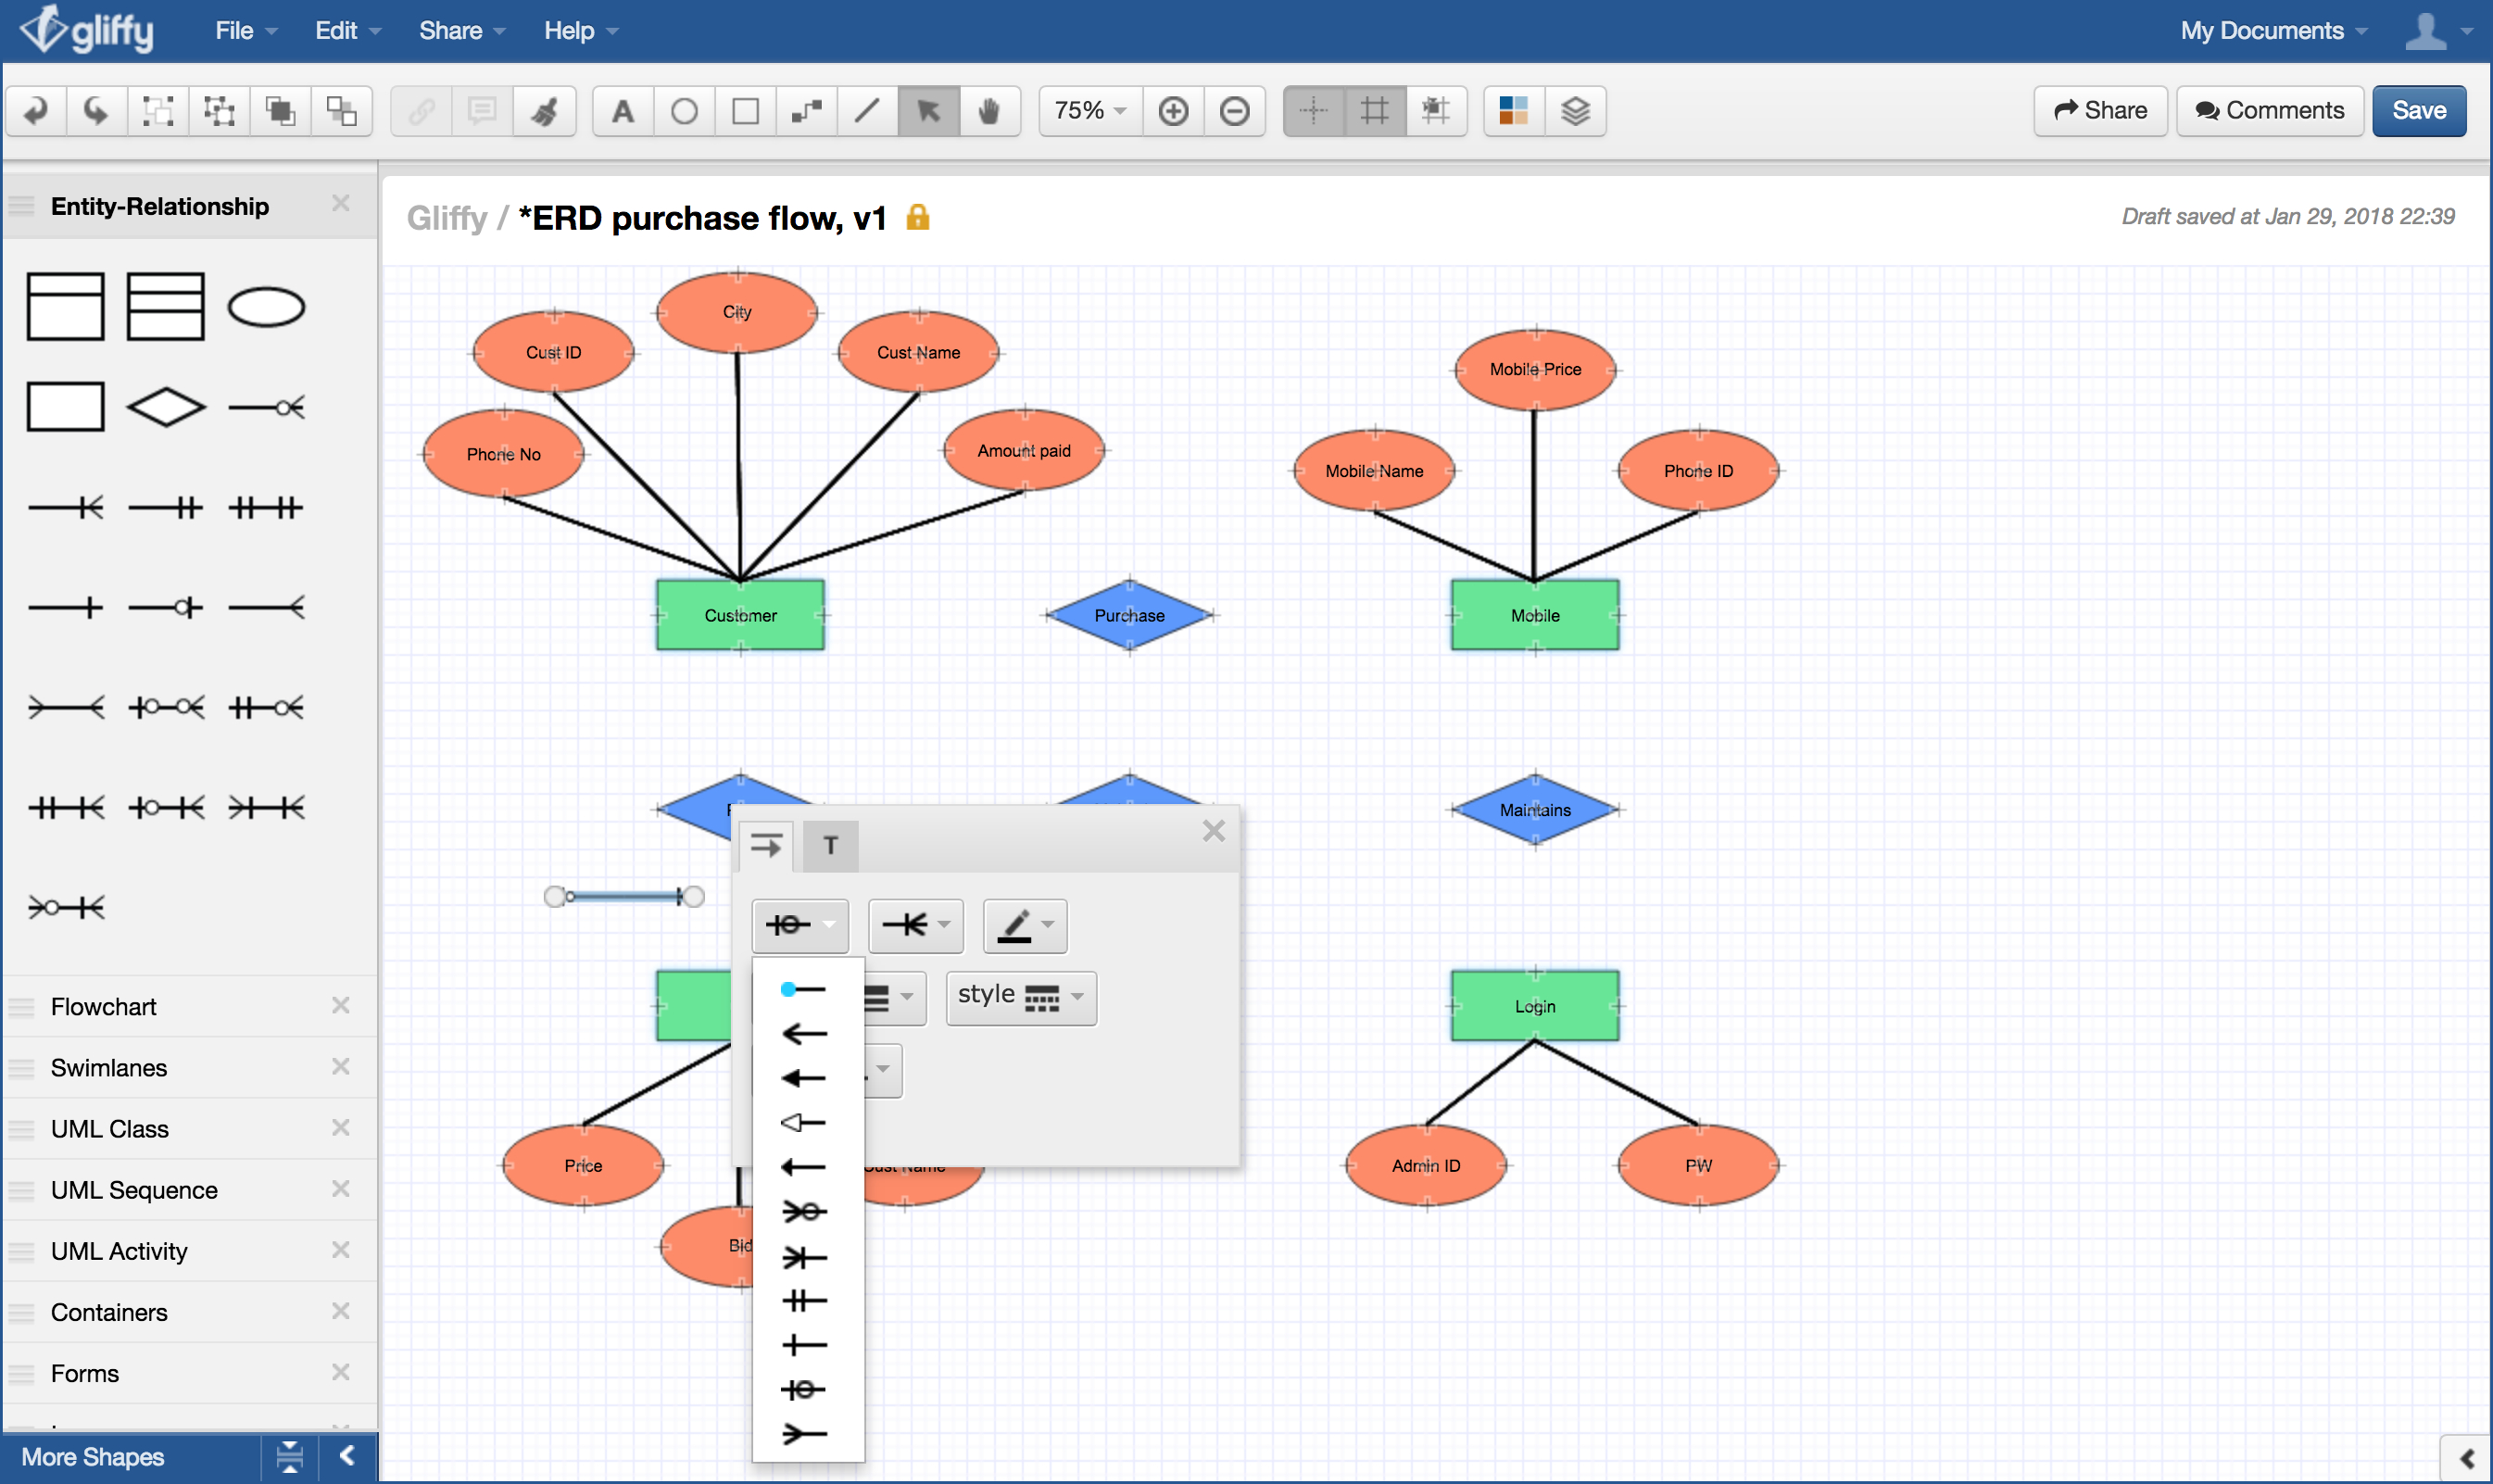The image size is (2493, 1484).
Task: Open the arrow end style dropdown
Action: [912, 925]
